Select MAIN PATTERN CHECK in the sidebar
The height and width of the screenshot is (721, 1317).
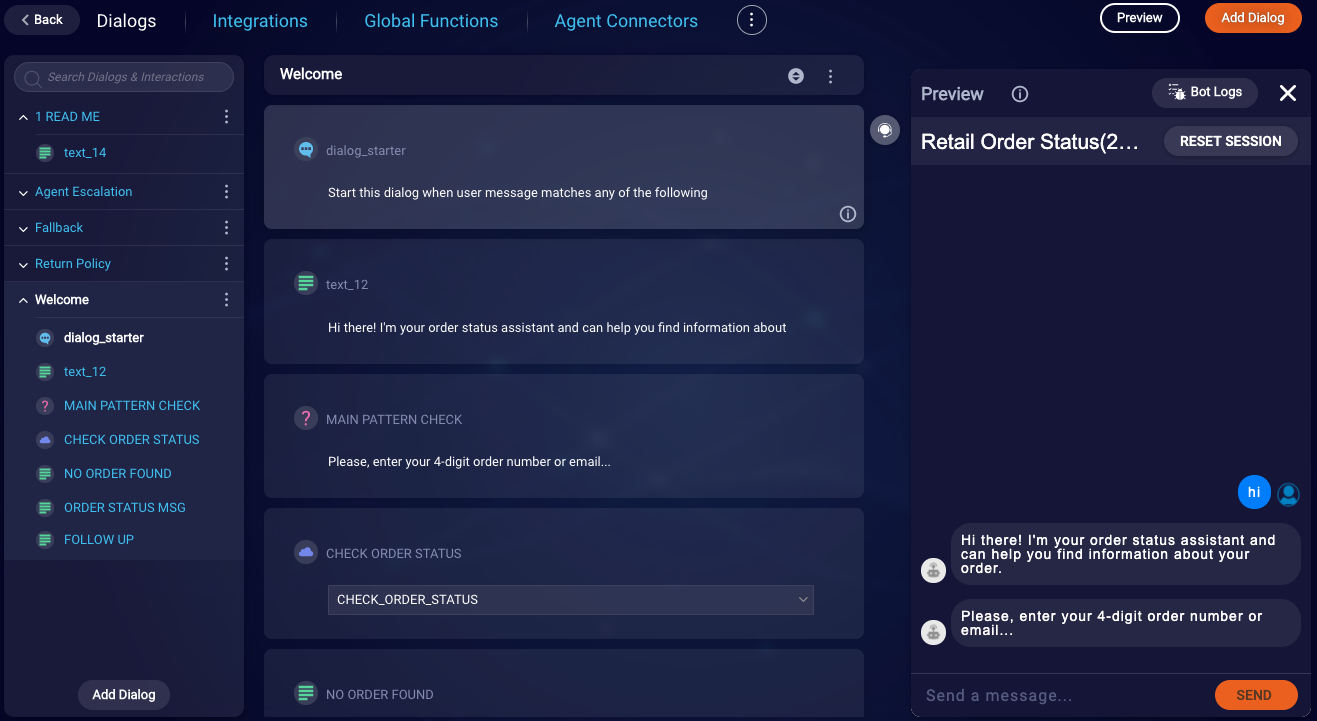132,406
